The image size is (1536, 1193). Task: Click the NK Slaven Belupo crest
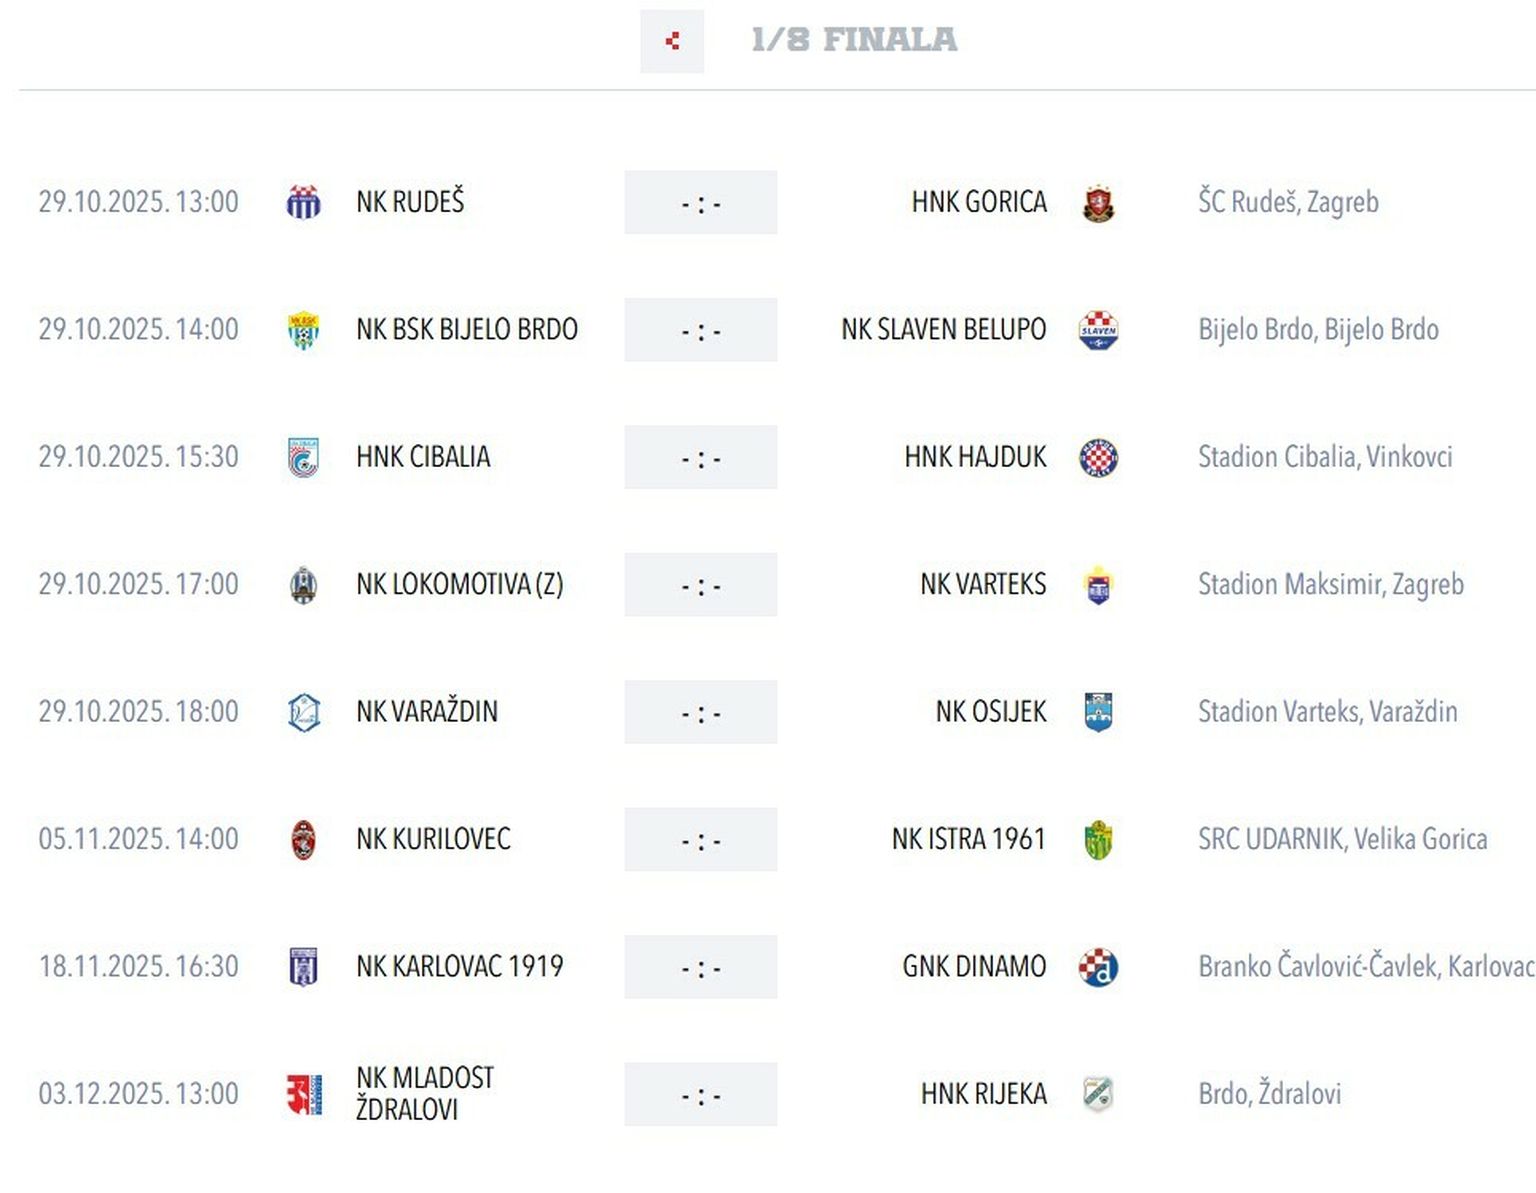[1098, 330]
